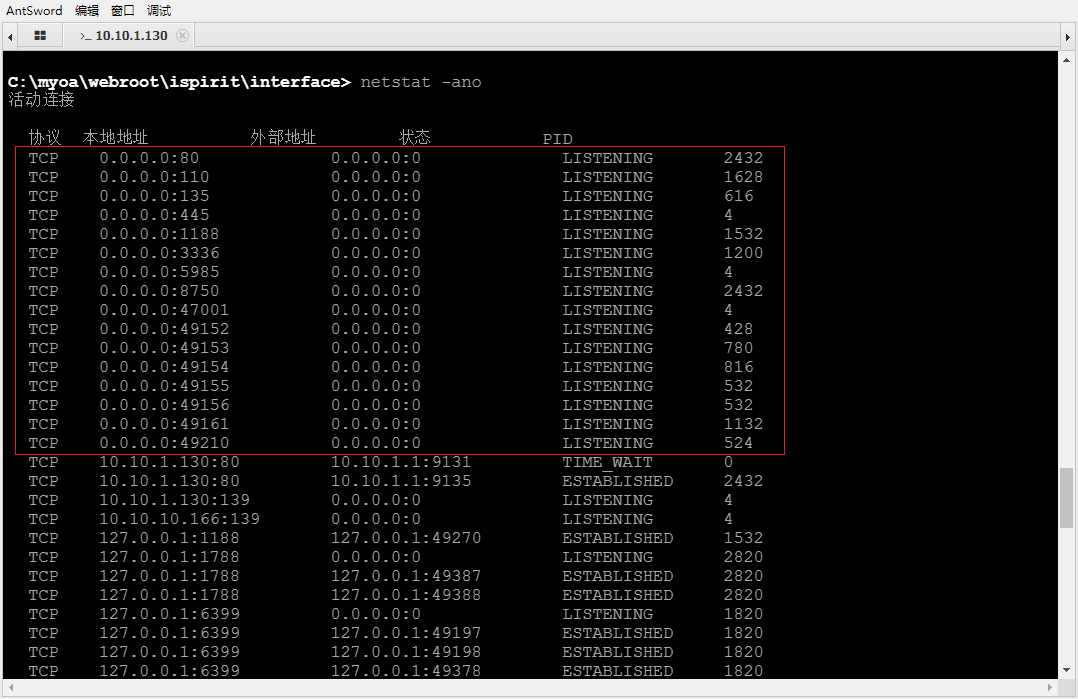Image resolution: width=1078 pixels, height=699 pixels.
Task: Click foreign address 127.0.0.1:49198
Action: point(406,652)
